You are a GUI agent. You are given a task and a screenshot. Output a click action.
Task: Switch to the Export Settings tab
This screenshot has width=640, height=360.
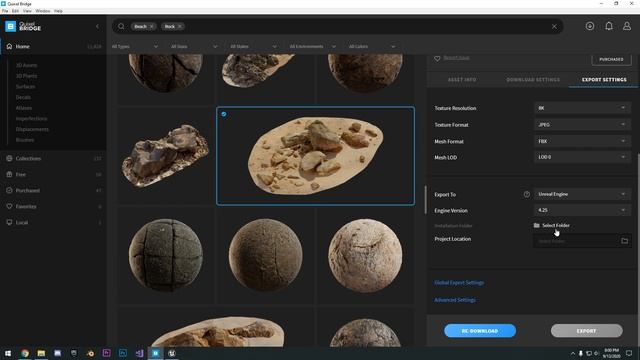604,80
